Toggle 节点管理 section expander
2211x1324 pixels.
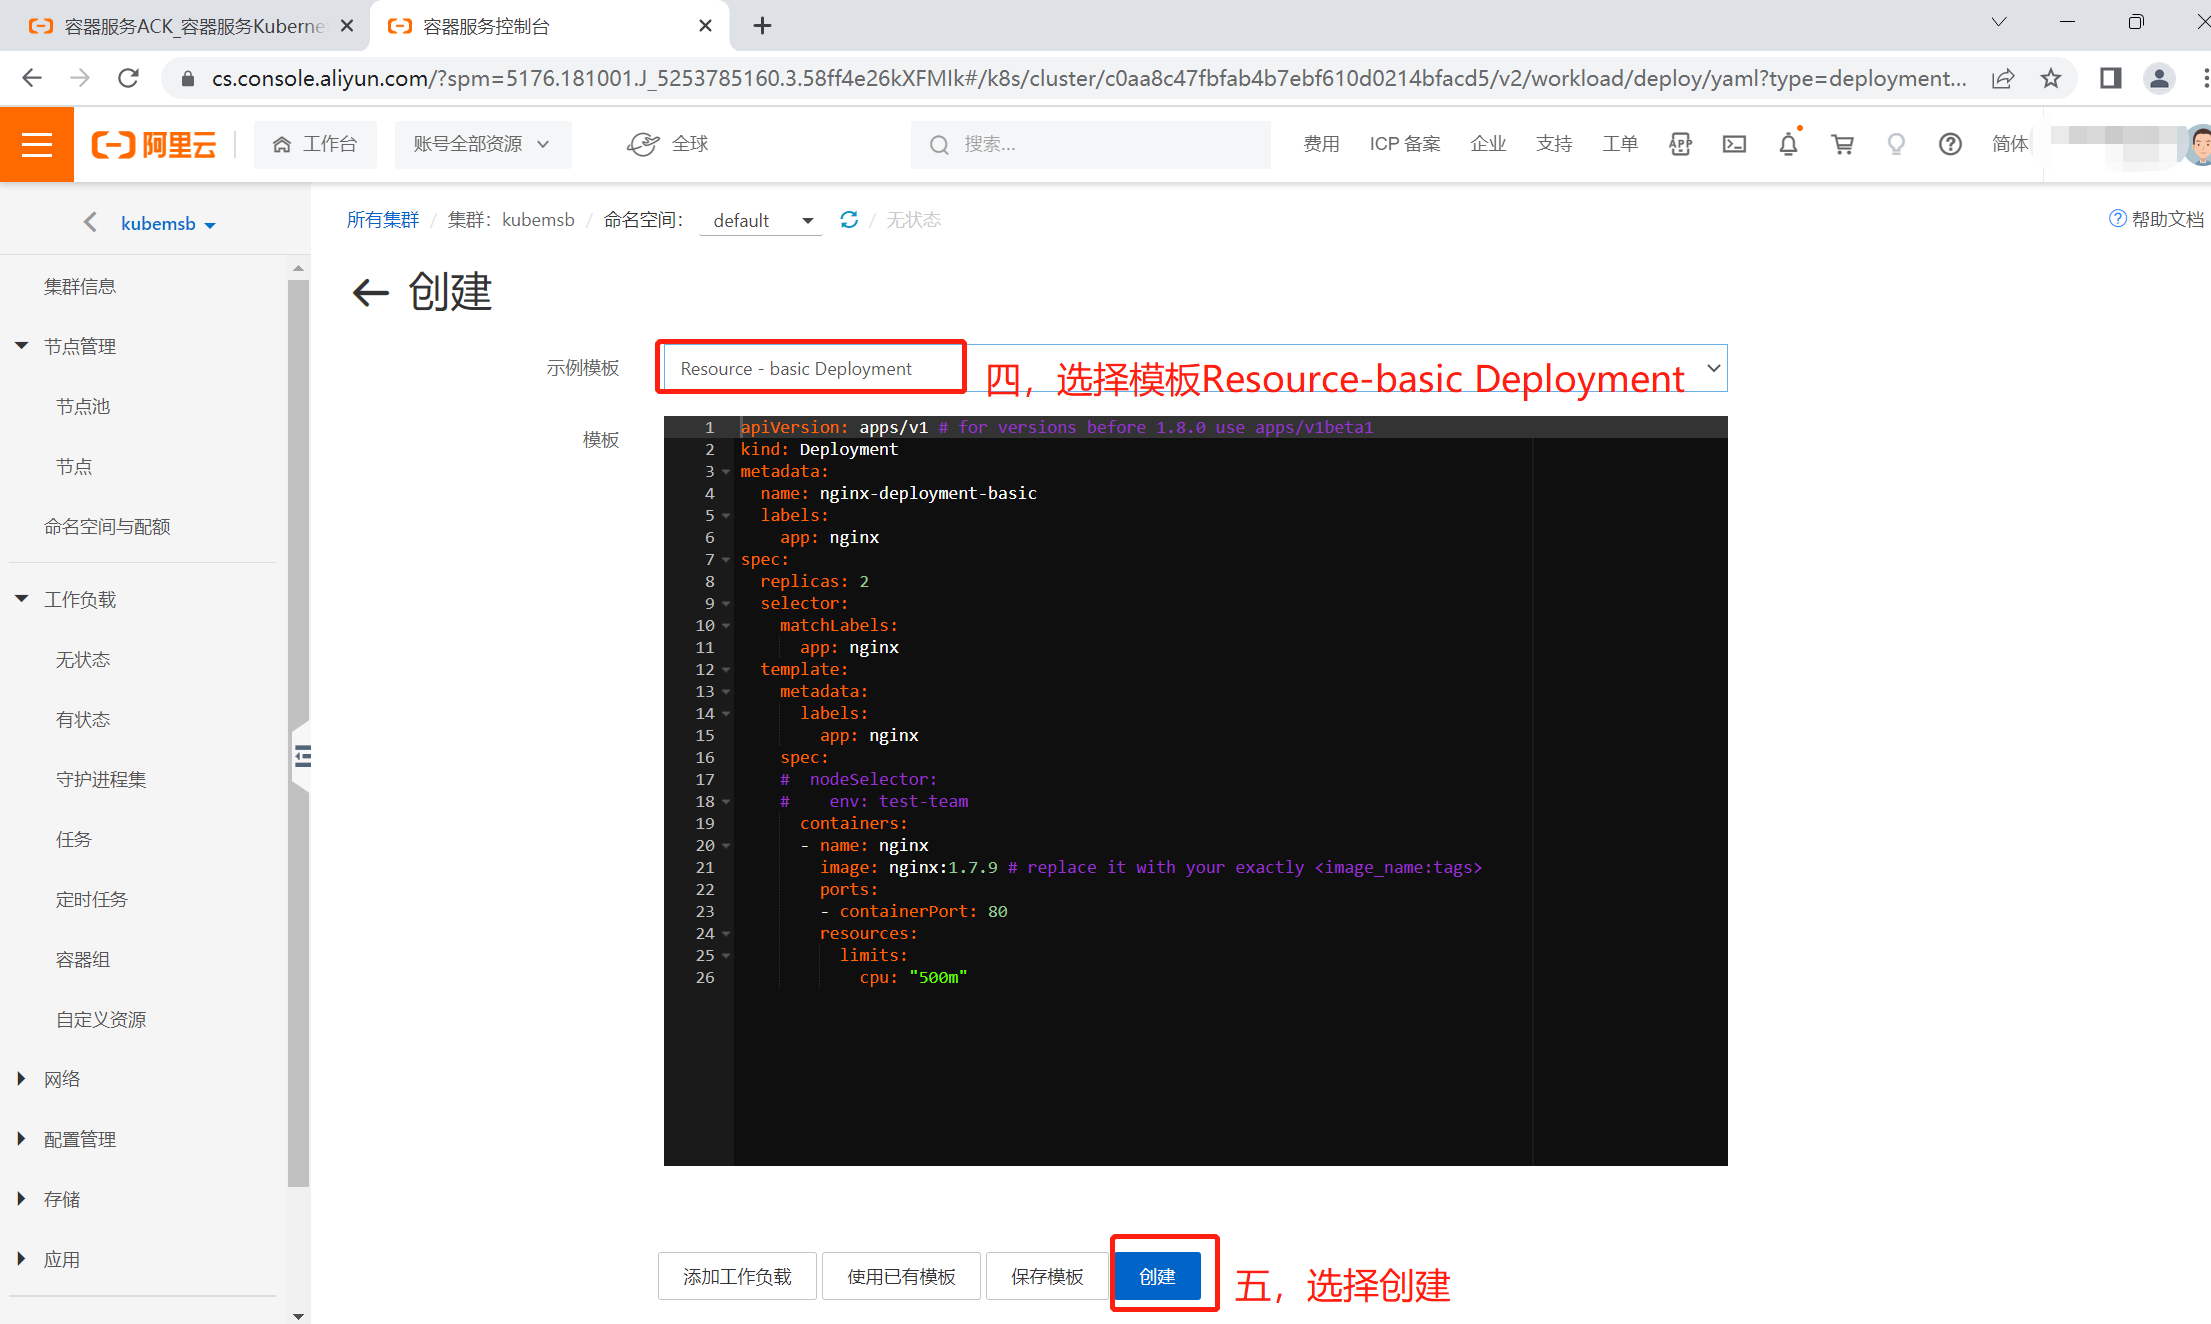(x=22, y=345)
